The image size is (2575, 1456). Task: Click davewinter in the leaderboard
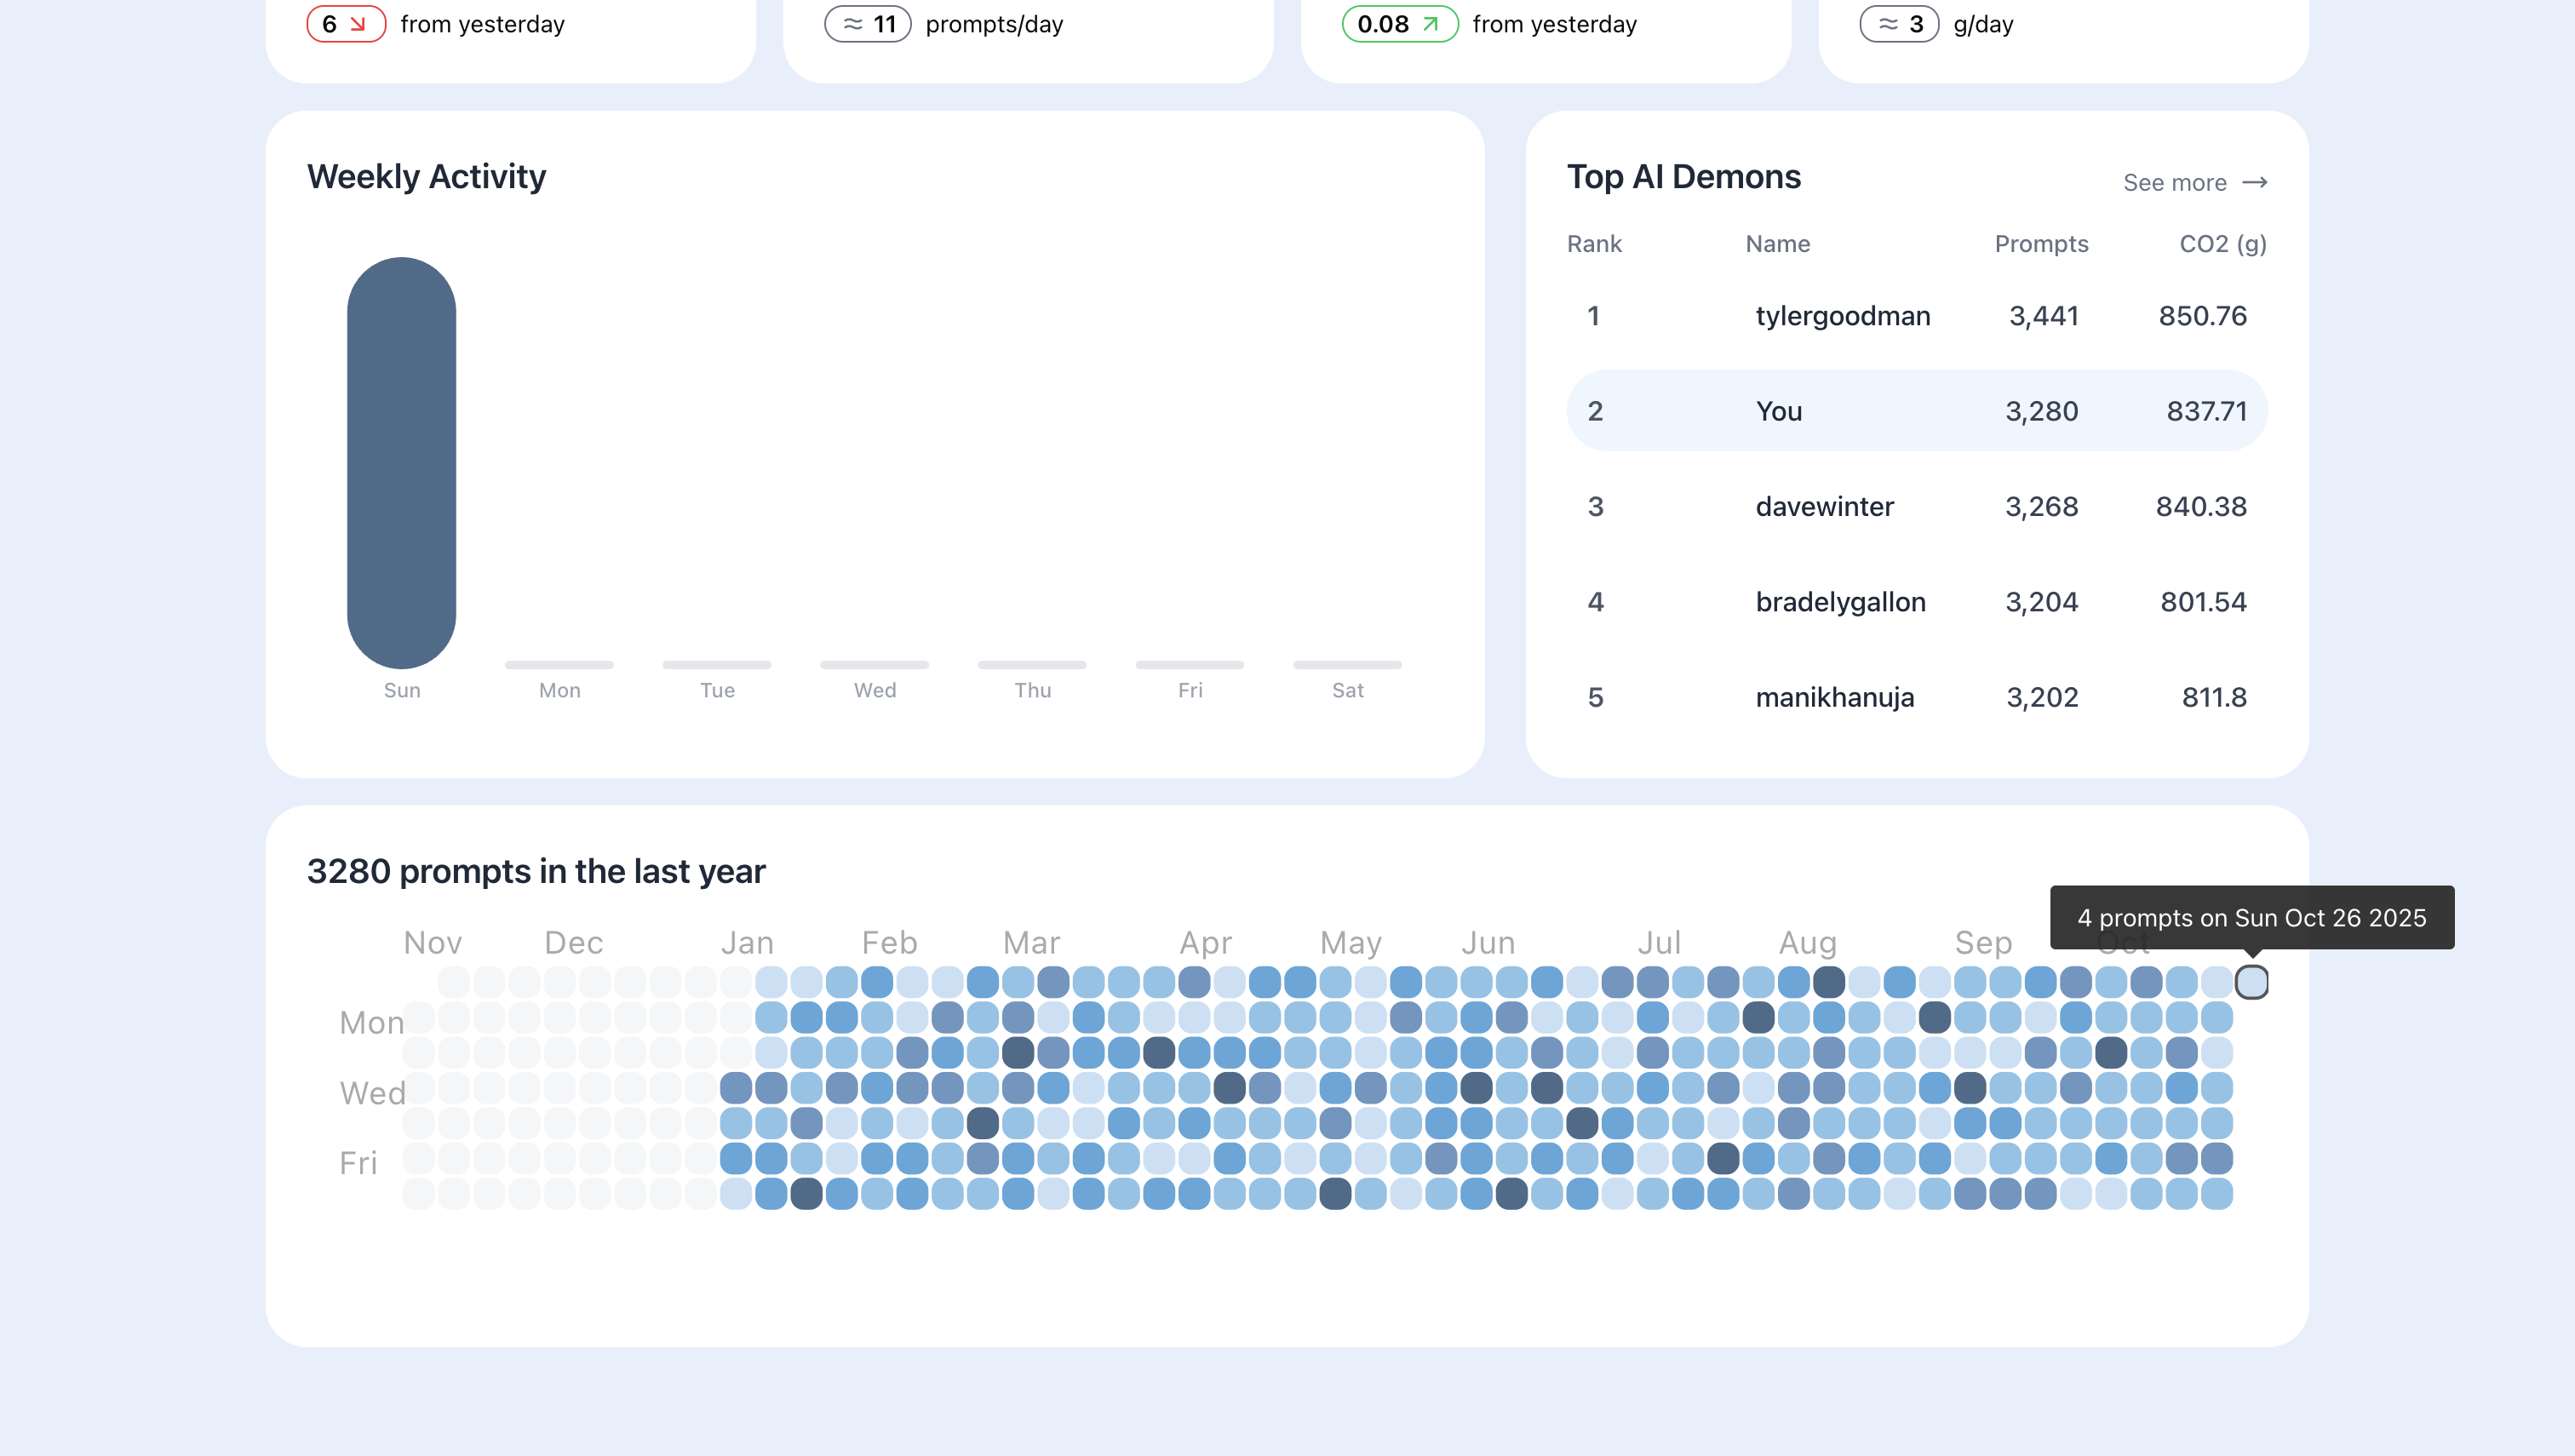(x=1824, y=506)
